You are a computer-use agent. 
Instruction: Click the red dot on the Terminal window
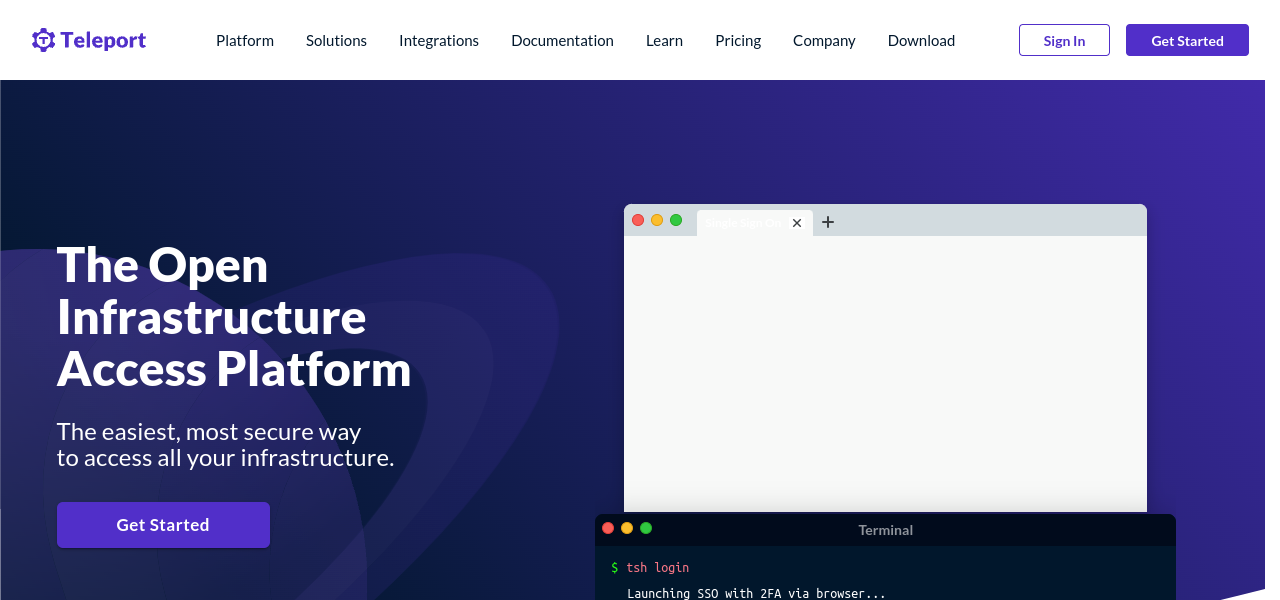pyautogui.click(x=608, y=528)
